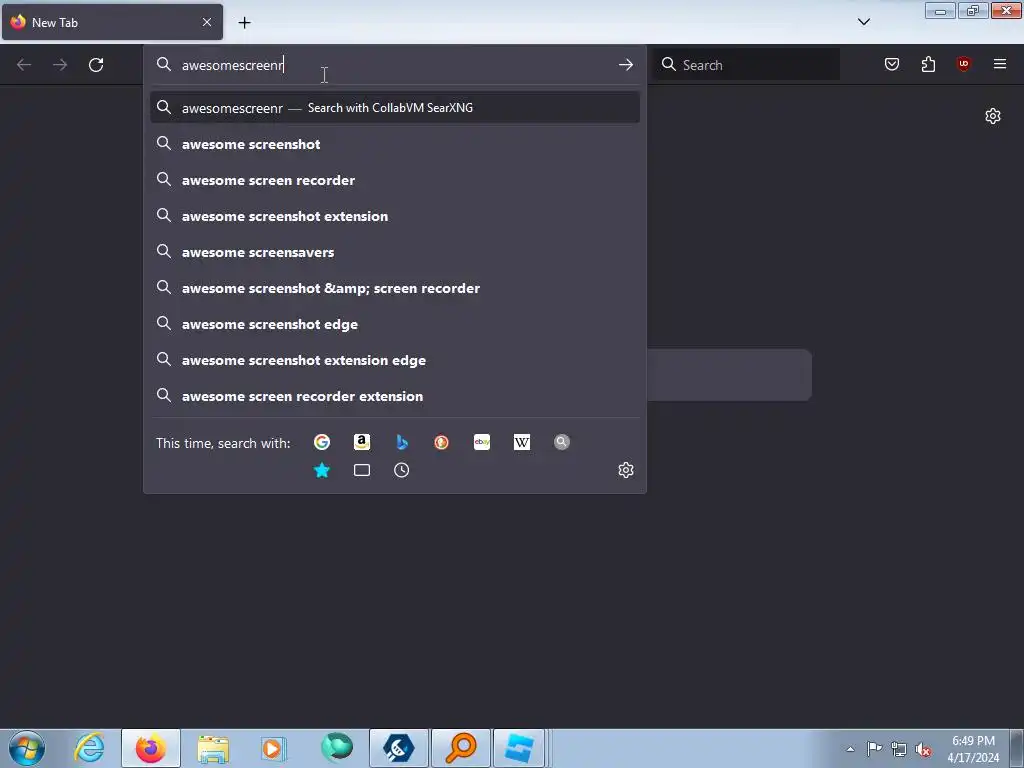Choose suggestion 'awesome screen recorder'
The height and width of the screenshot is (768, 1024).
394,180
